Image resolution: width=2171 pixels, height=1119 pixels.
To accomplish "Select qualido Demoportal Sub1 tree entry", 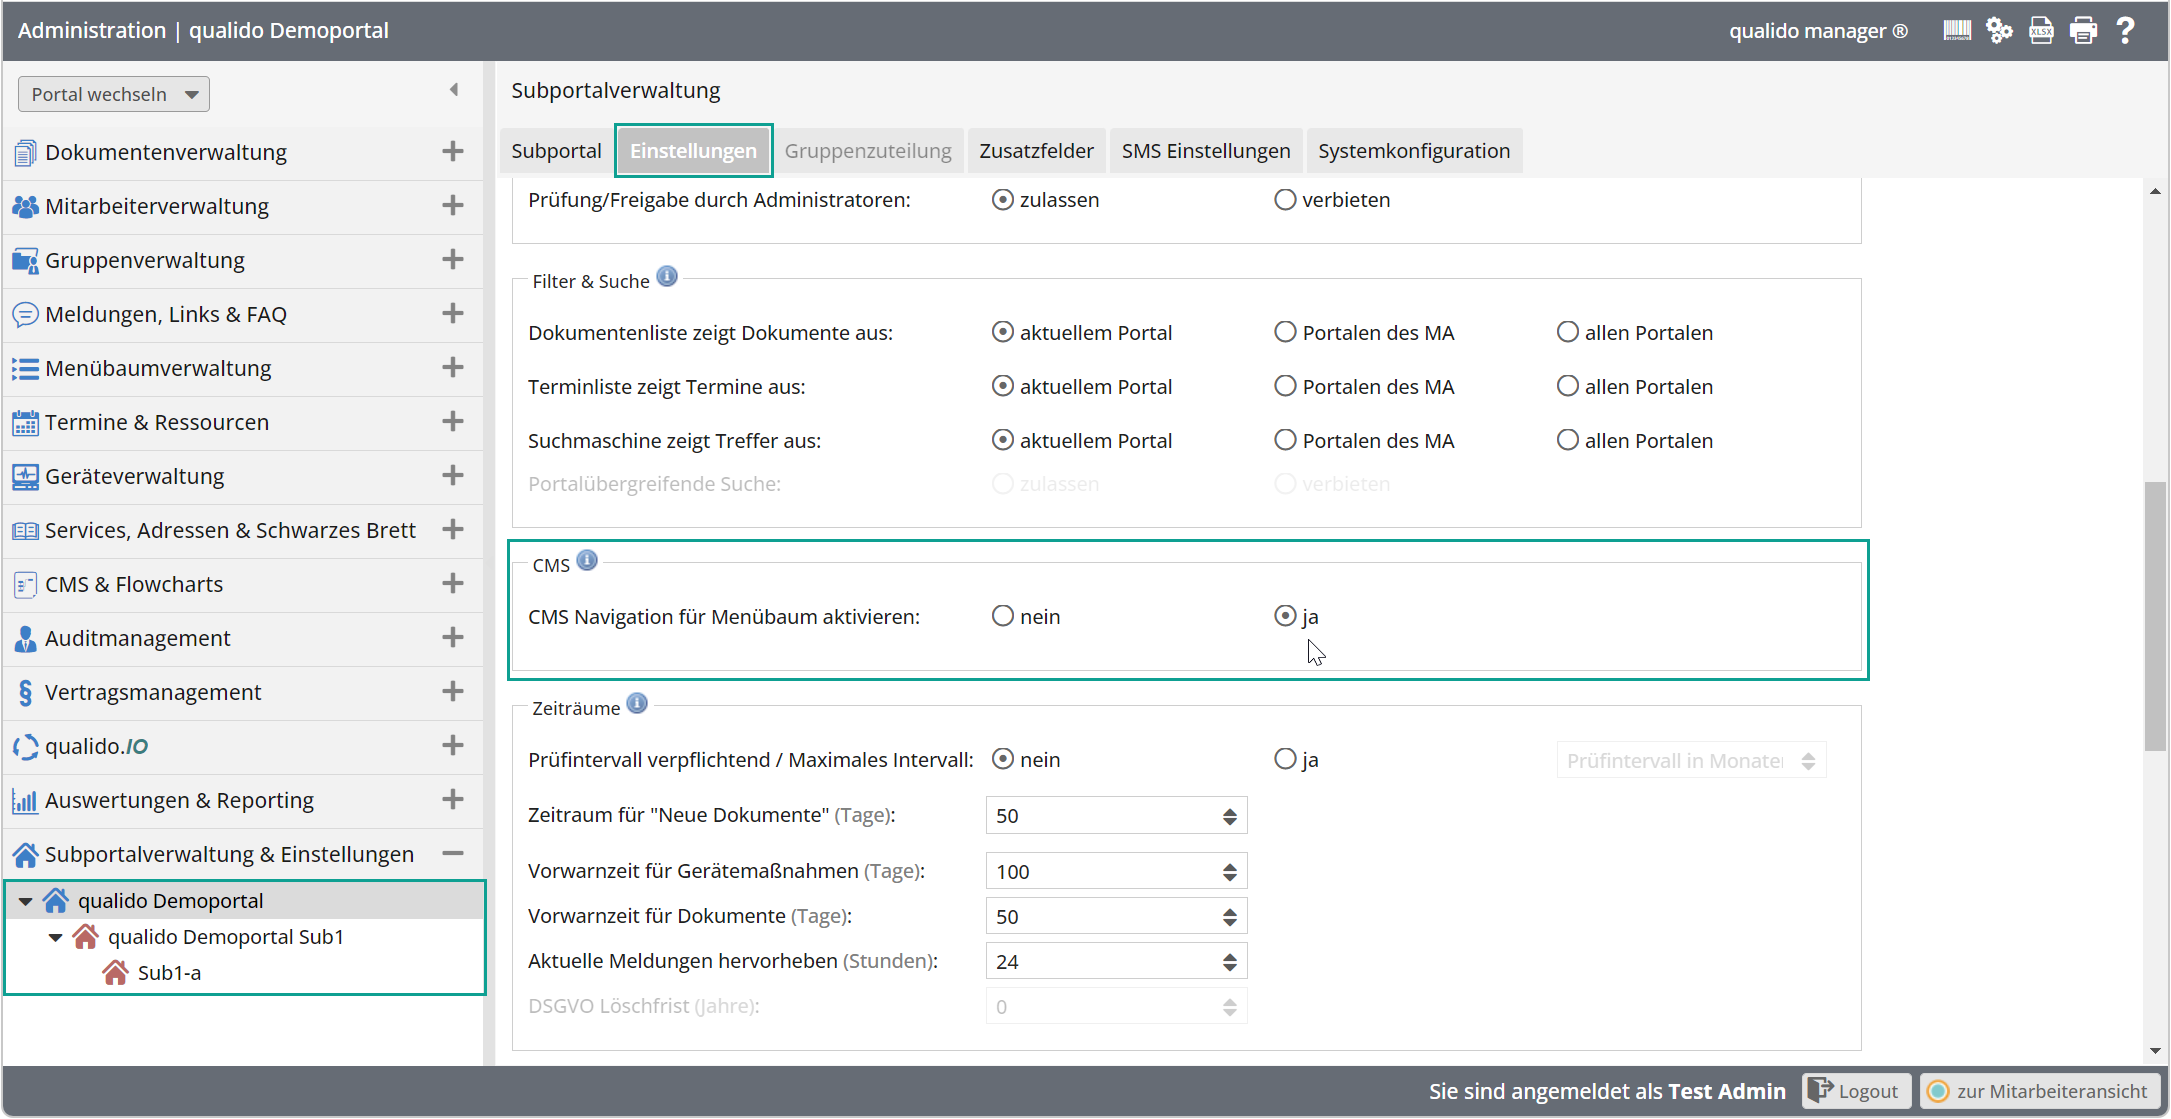I will 226,937.
